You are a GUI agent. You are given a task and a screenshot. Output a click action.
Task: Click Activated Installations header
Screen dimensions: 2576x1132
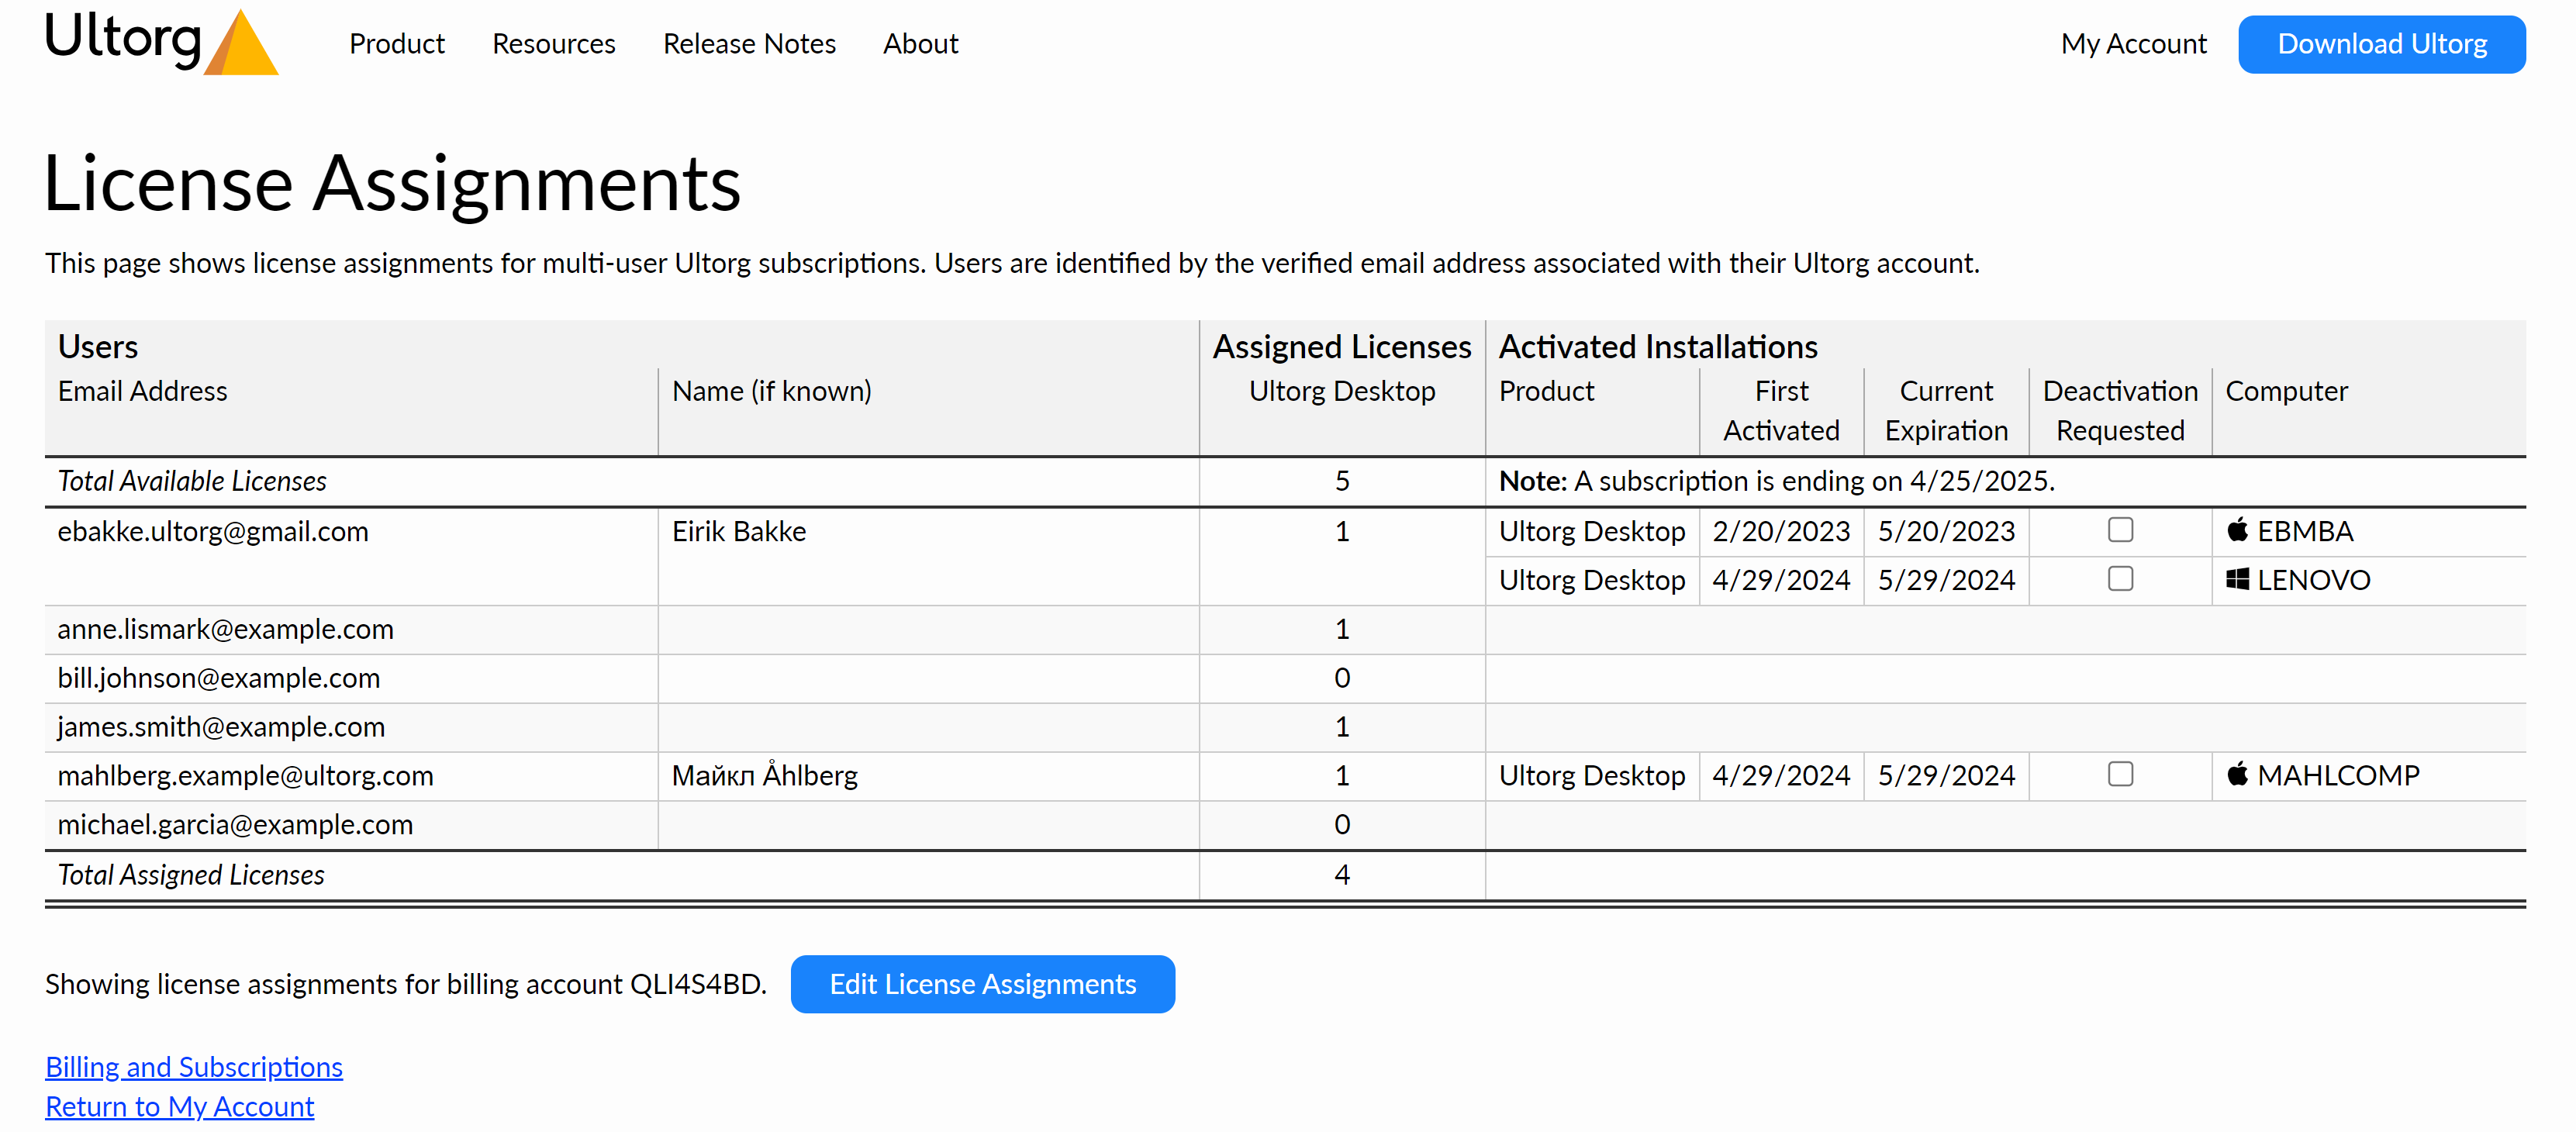point(1657,347)
